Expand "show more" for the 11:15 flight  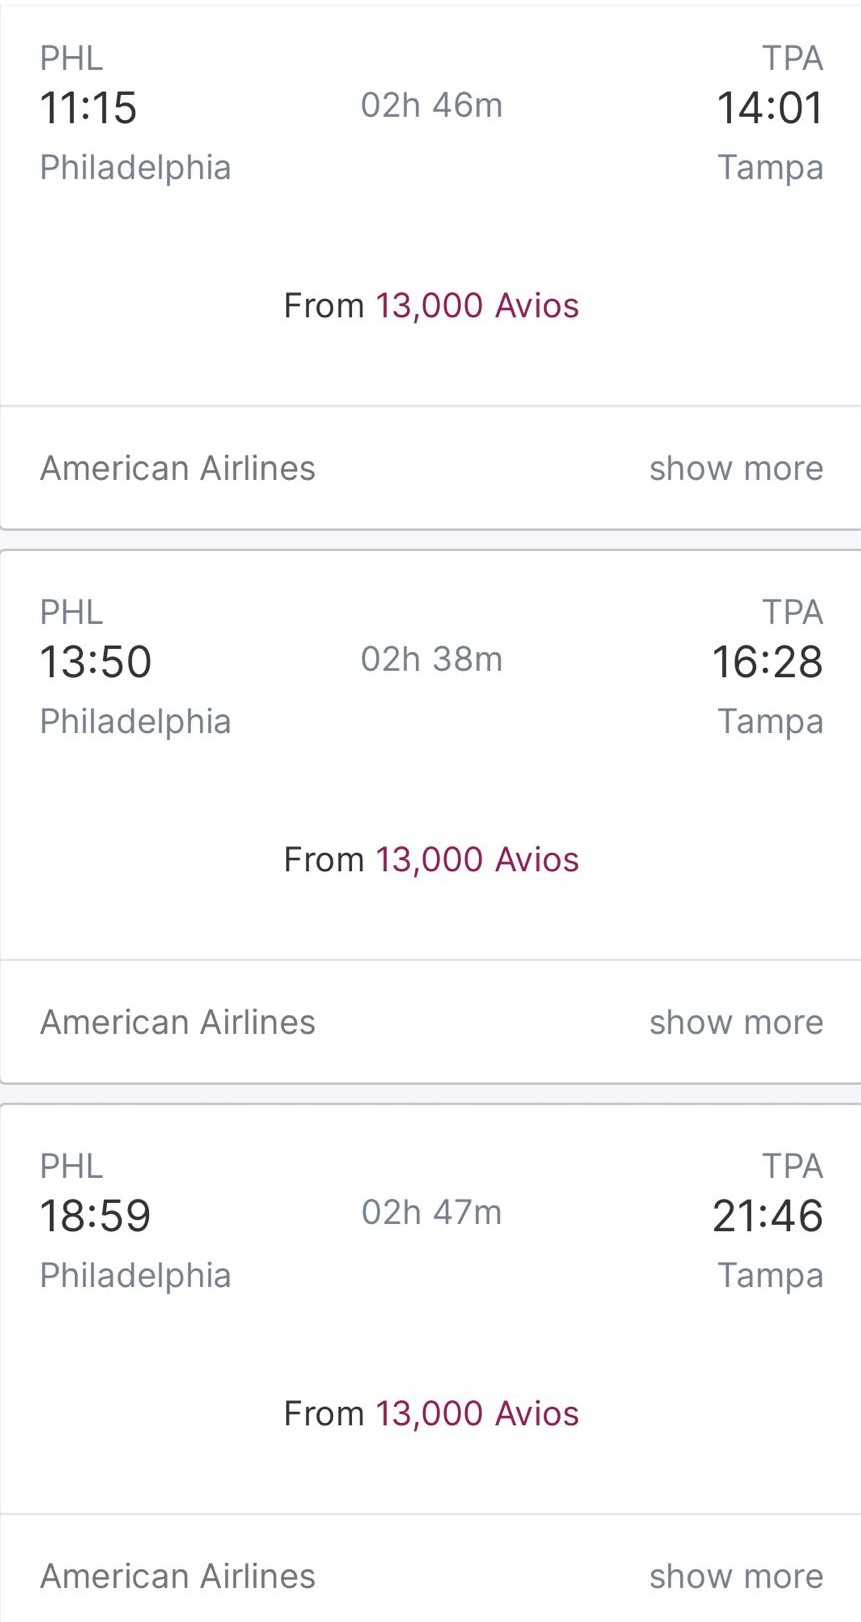735,468
